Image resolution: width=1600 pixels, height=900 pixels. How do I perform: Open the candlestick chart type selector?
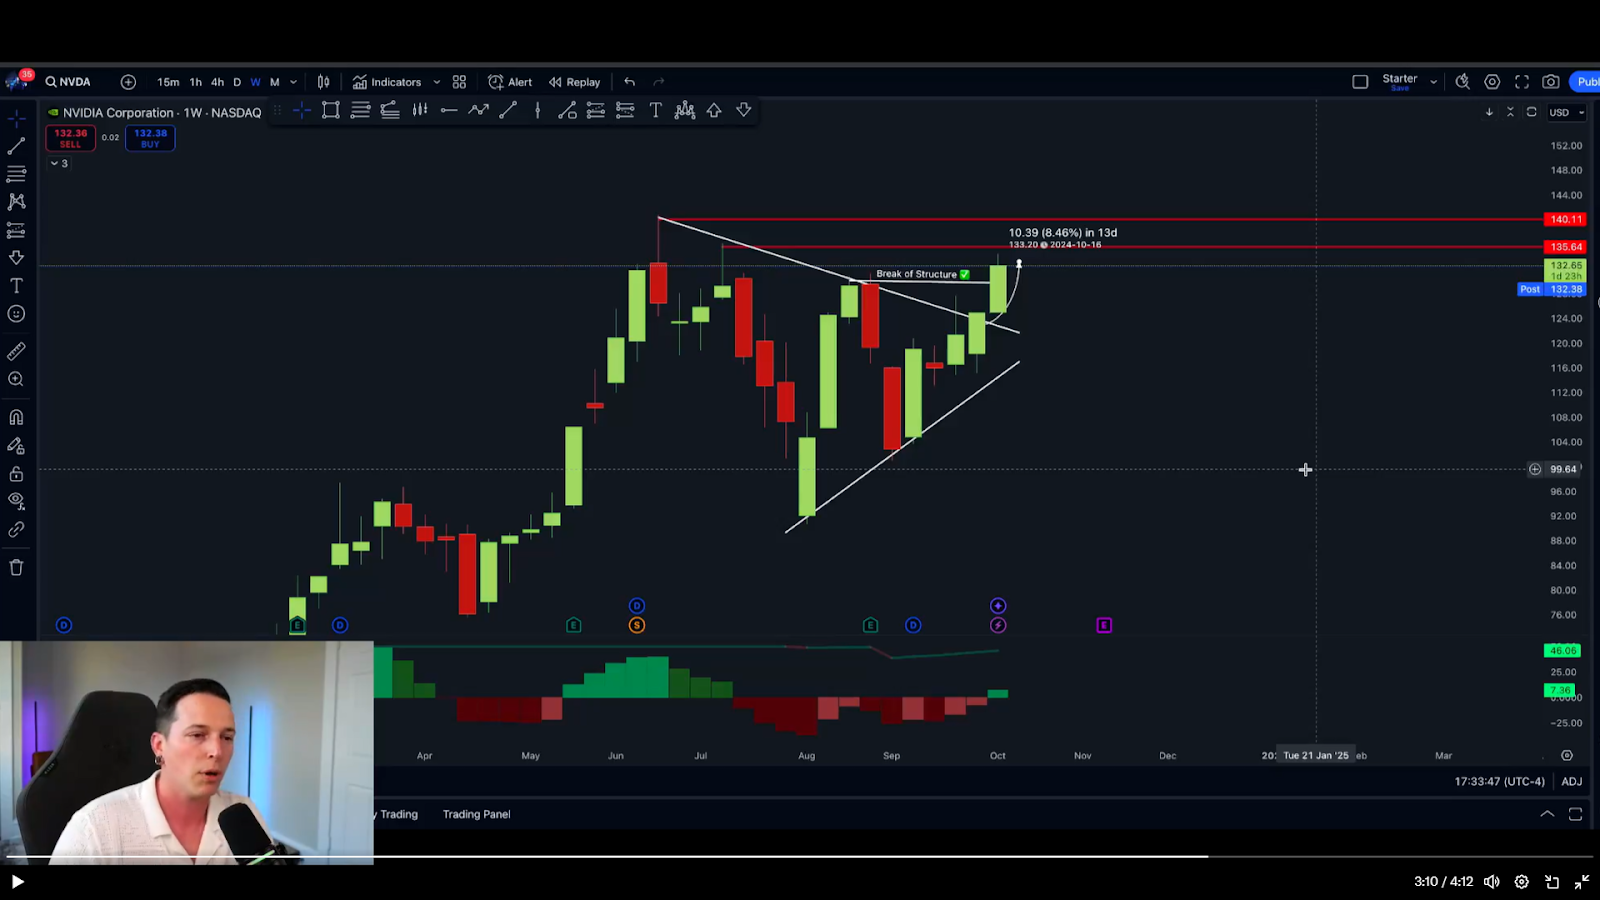click(323, 82)
